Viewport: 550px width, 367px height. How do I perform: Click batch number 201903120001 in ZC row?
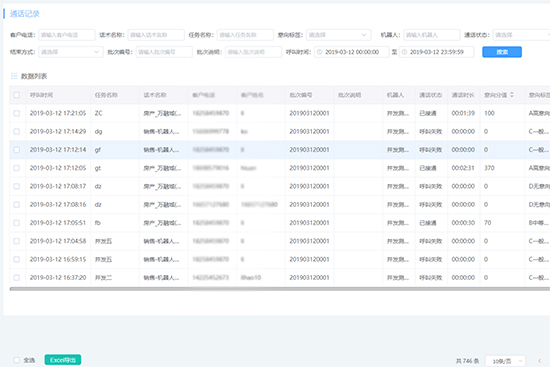309,113
